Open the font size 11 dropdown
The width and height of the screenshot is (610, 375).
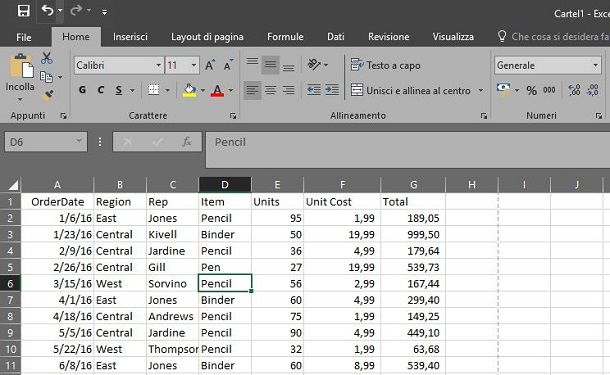coord(194,65)
